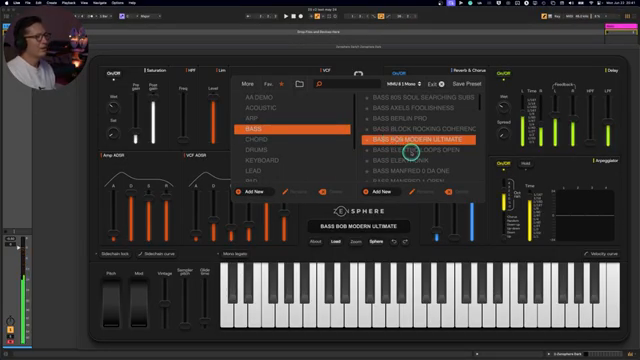640x360 pixels.
Task: Favorite BASS AXELS FOOLISHNESS with its star
Action: (367, 108)
